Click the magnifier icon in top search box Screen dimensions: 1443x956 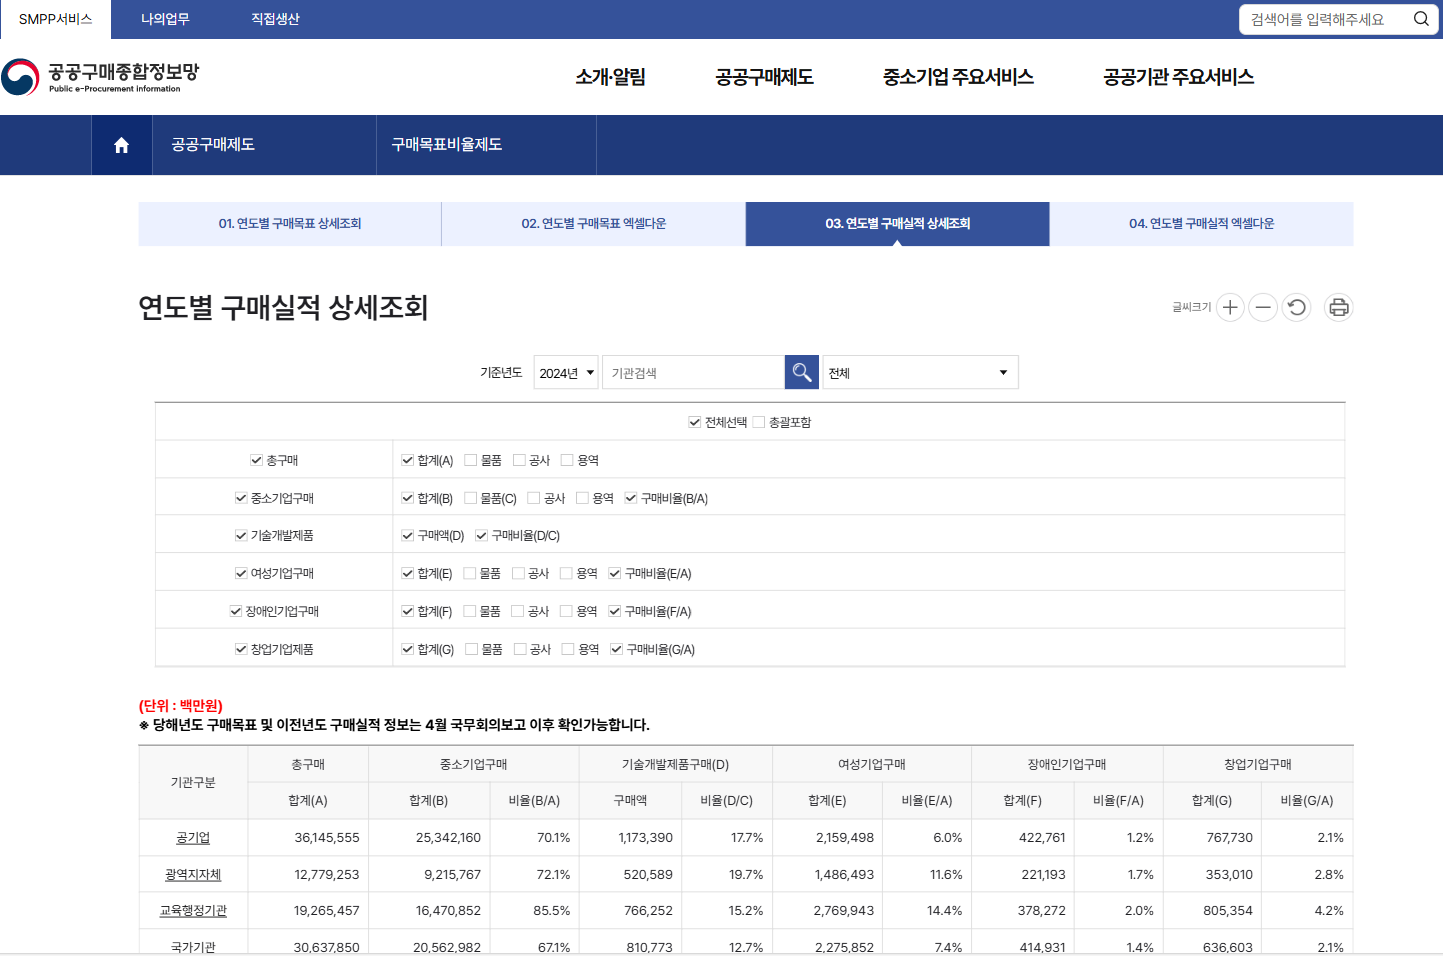click(x=1421, y=19)
